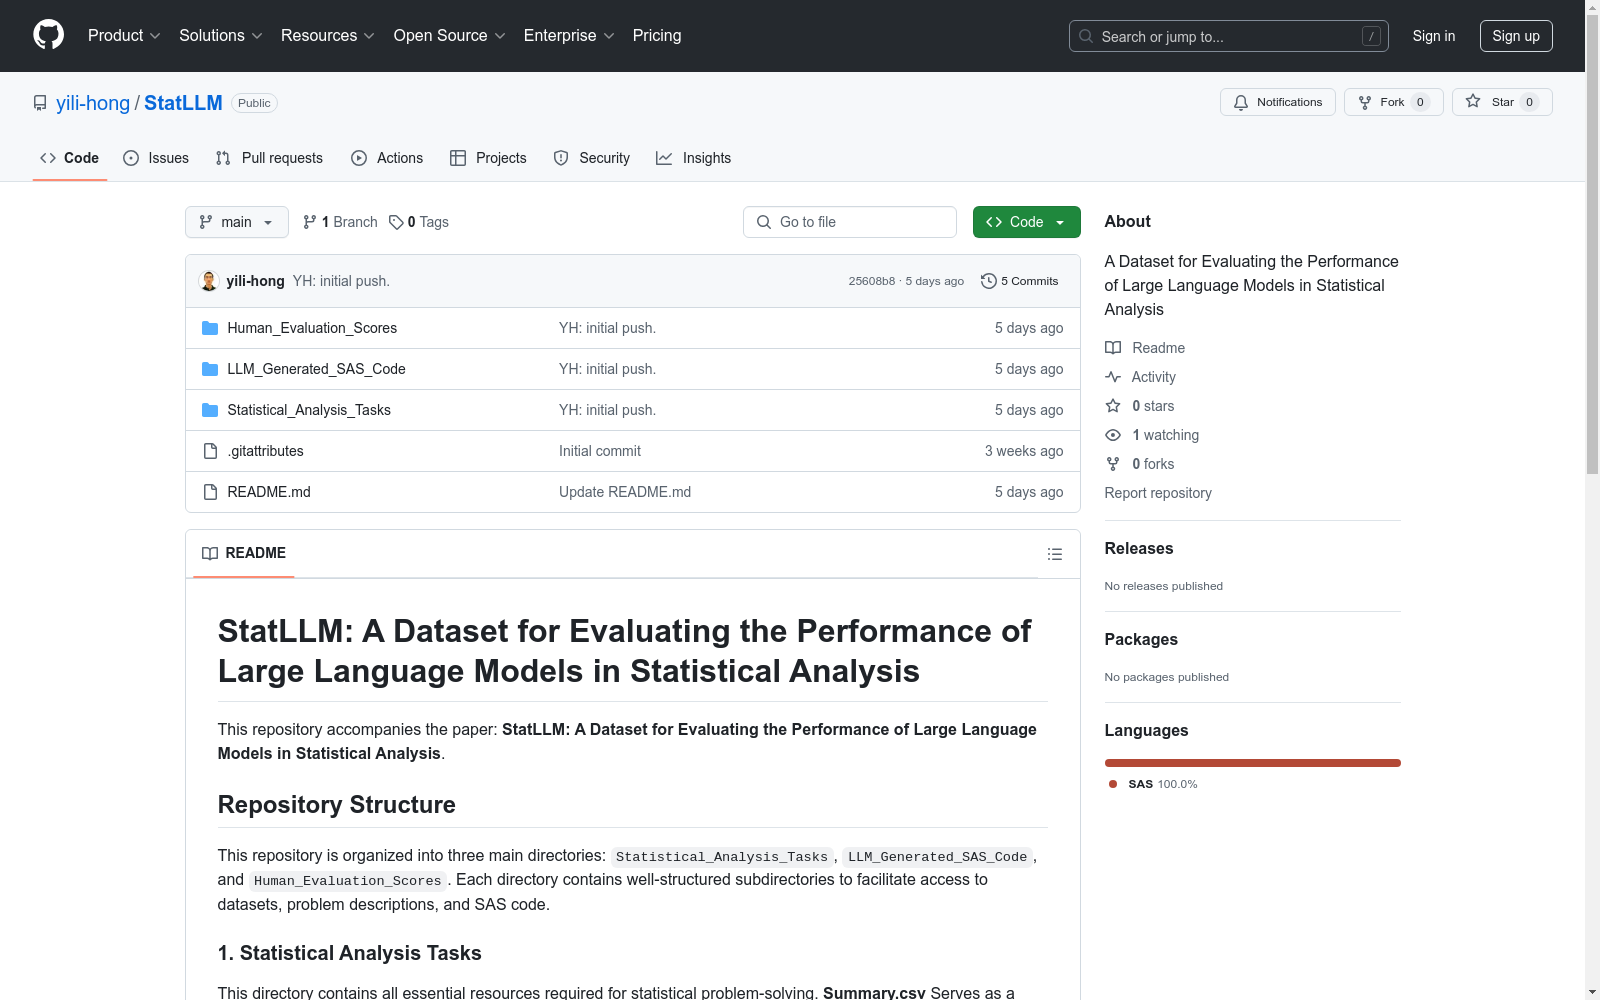
Task: Open the .gitattributes file
Action: point(265,451)
